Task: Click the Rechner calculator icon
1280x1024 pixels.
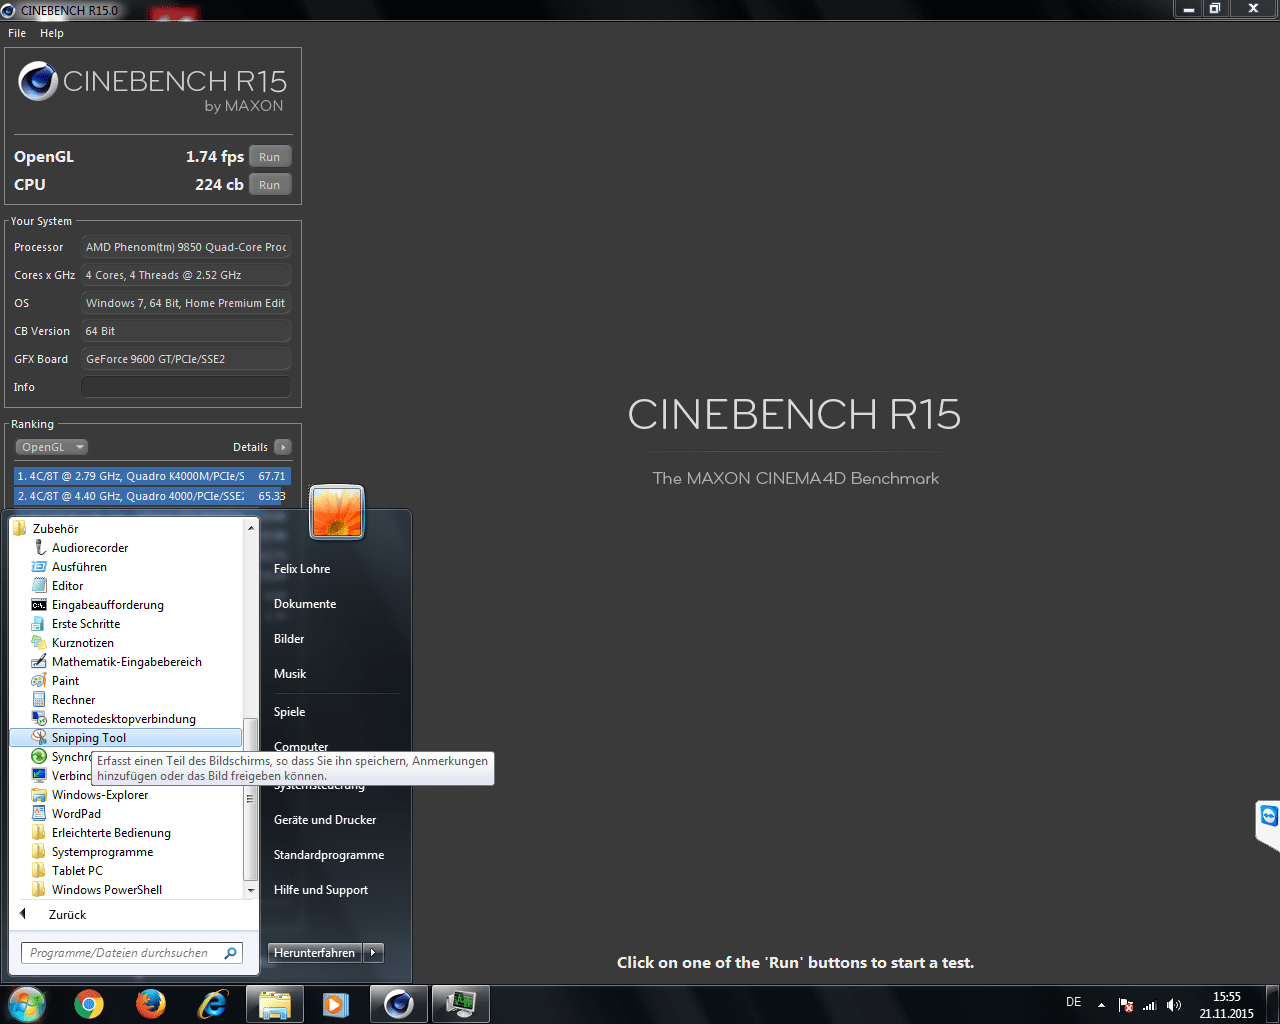Action: tap(39, 700)
